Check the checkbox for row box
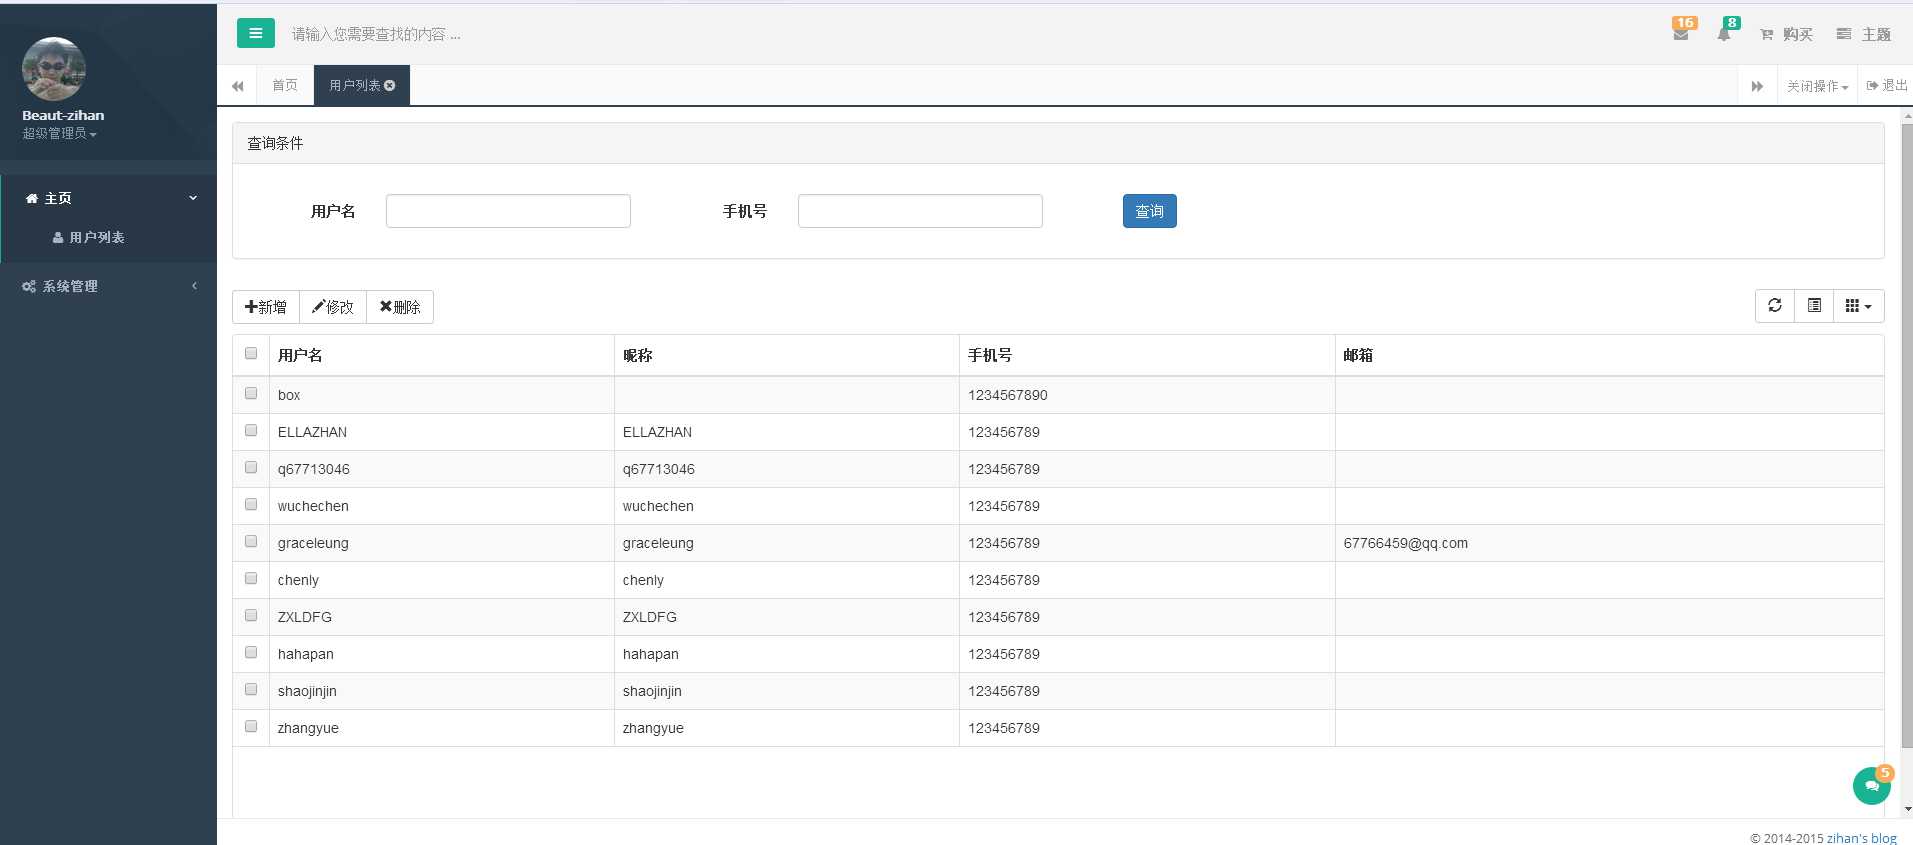Viewport: 1913px width, 845px height. point(251,394)
